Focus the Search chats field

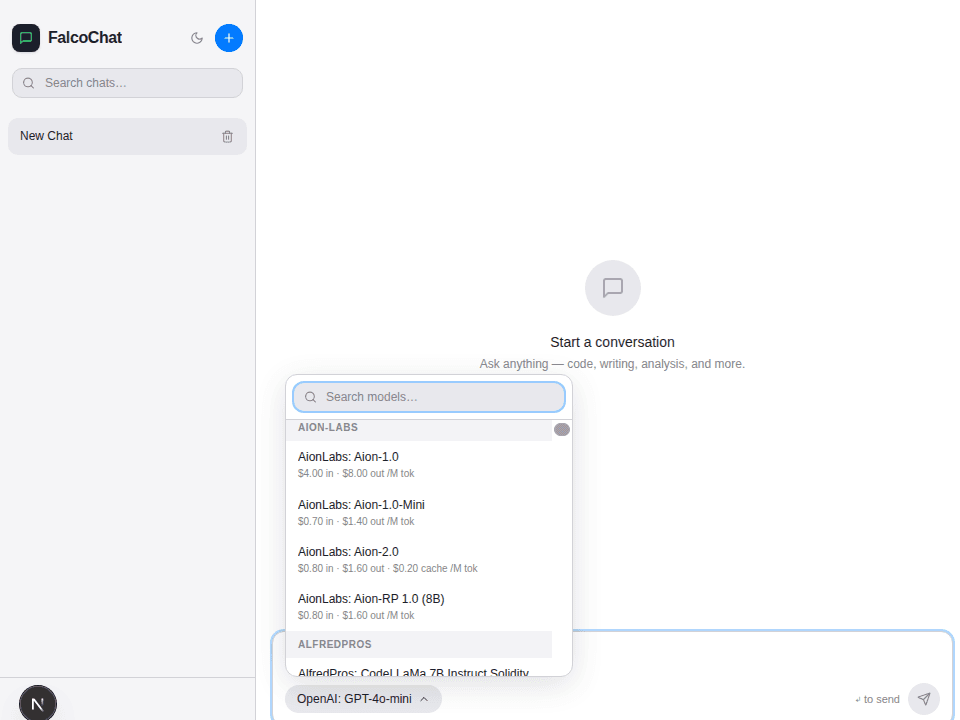point(127,83)
